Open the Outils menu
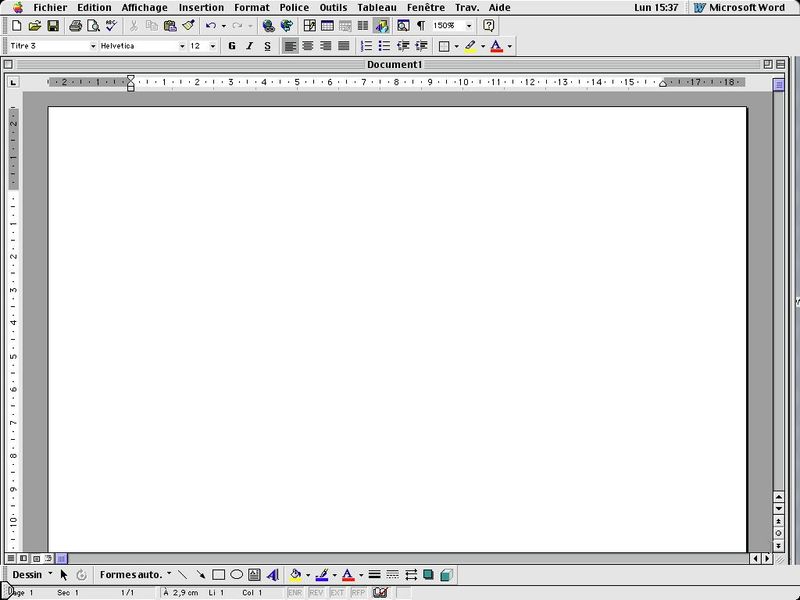Screen dimensions: 800x600 [x=333, y=8]
